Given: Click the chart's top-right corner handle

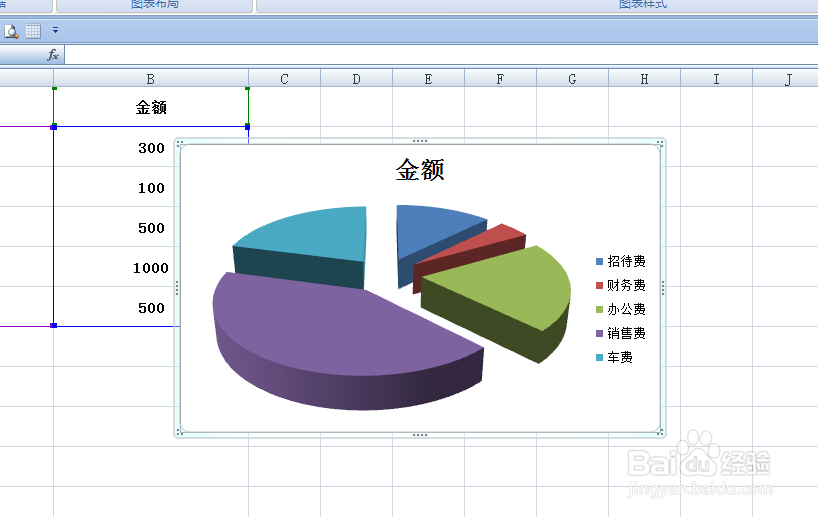Looking at the screenshot, I should coord(660,143).
